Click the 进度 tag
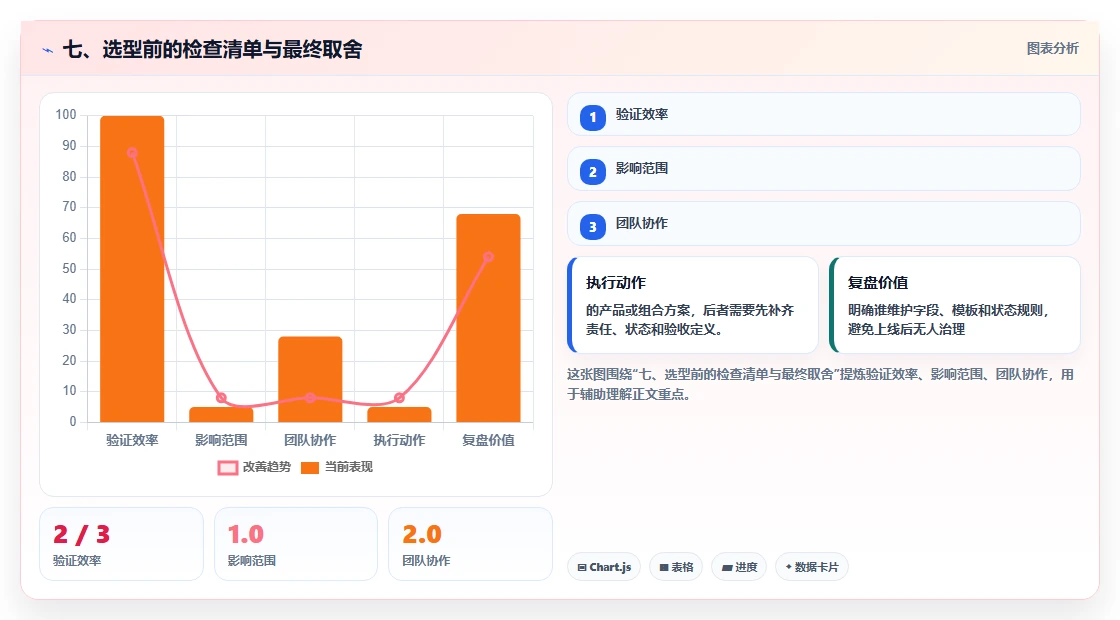The width and height of the screenshot is (1120, 620). [739, 567]
